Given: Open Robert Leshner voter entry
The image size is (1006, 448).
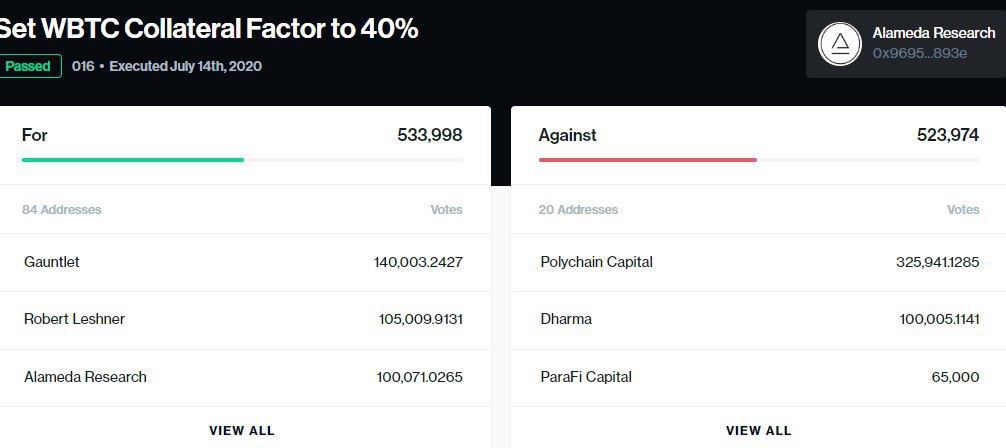Looking at the screenshot, I should point(74,319).
